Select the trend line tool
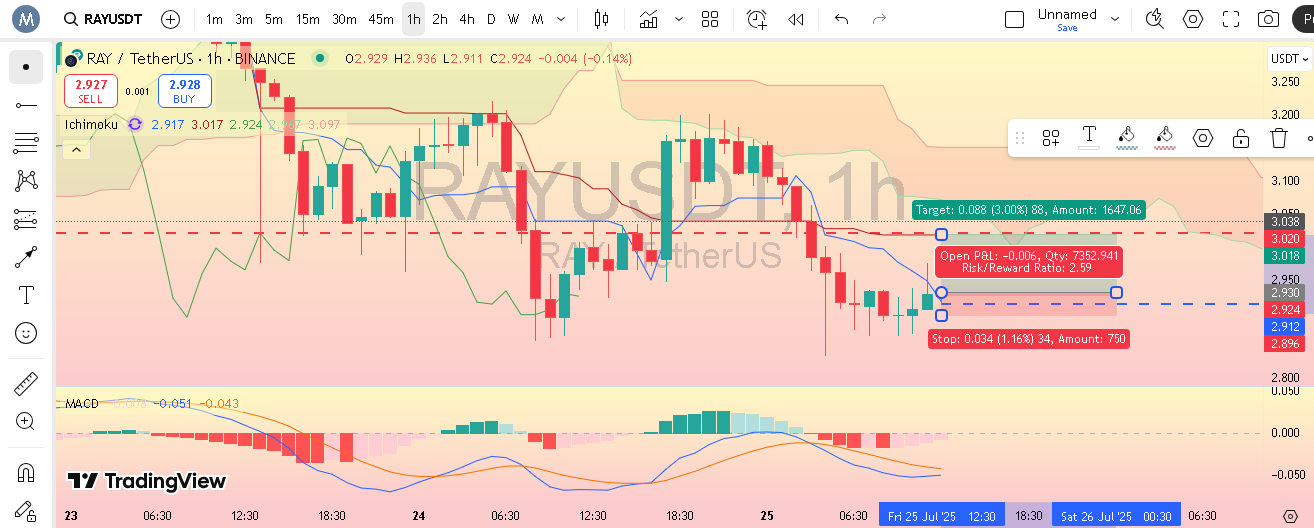Screen dimensions: 1314x528 click(x=26, y=105)
